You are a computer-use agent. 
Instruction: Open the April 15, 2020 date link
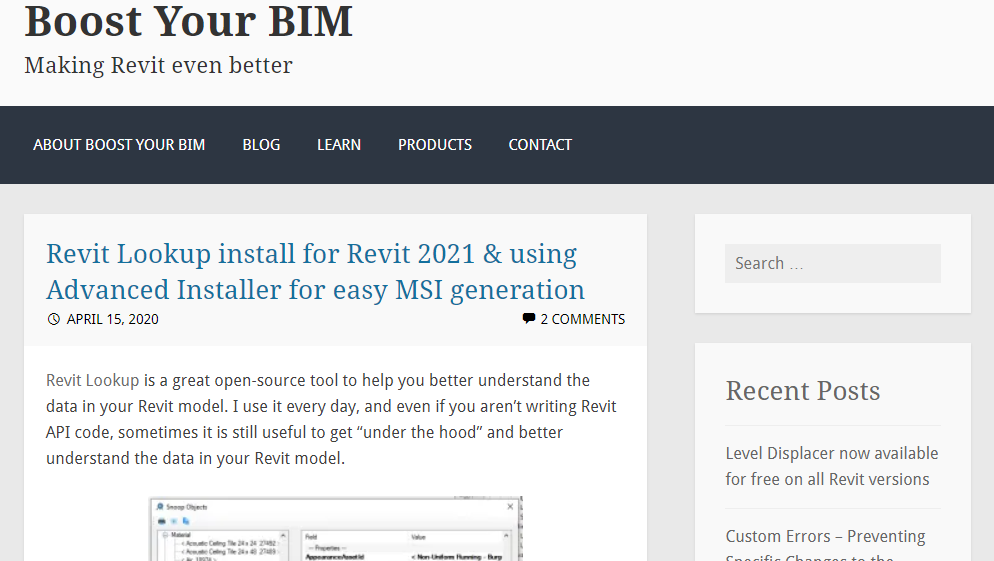(112, 319)
